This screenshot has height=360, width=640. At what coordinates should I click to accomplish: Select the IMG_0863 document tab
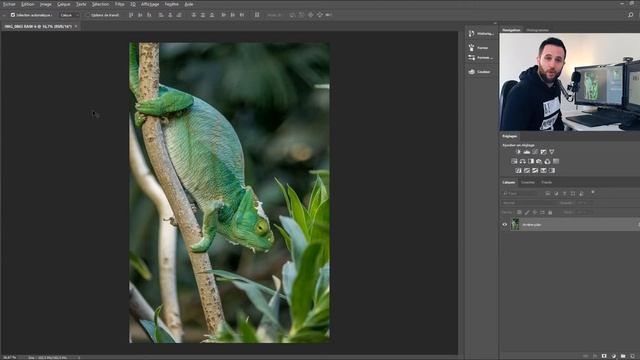pos(38,26)
